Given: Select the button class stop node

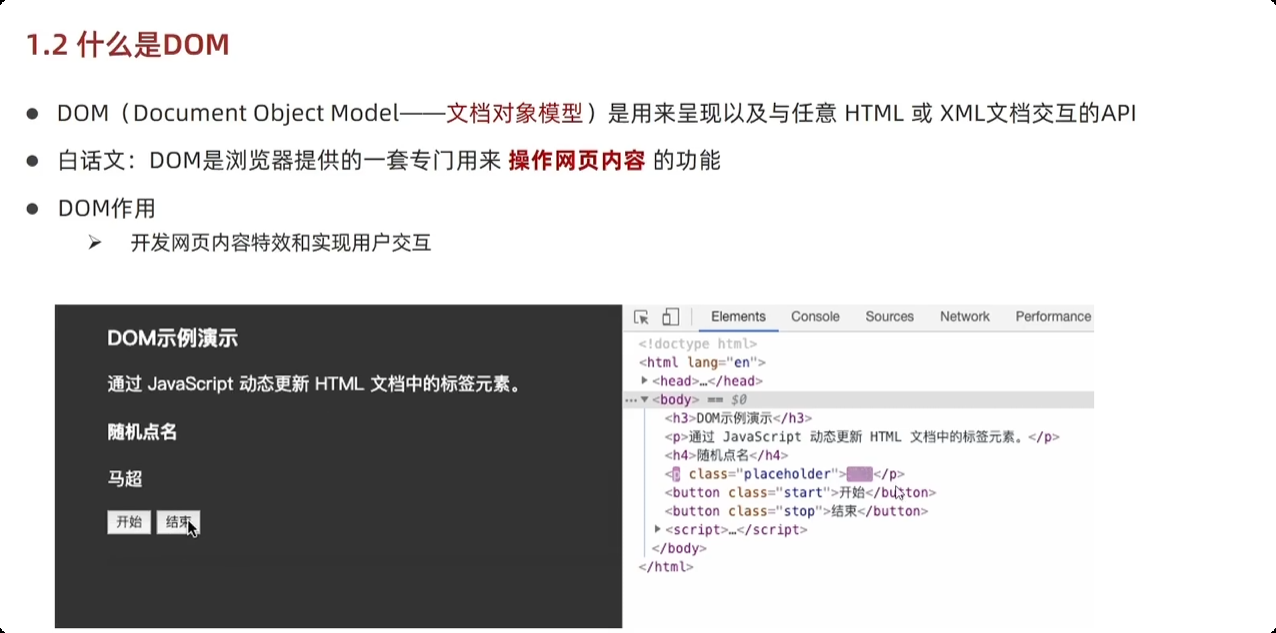Looking at the screenshot, I should click(796, 511).
